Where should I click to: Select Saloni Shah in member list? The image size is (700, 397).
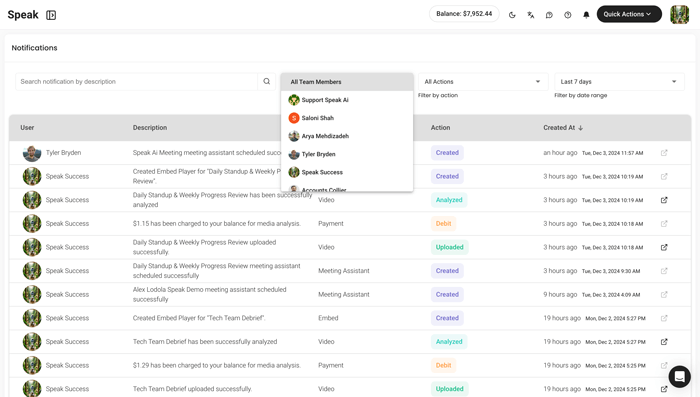[x=347, y=118]
